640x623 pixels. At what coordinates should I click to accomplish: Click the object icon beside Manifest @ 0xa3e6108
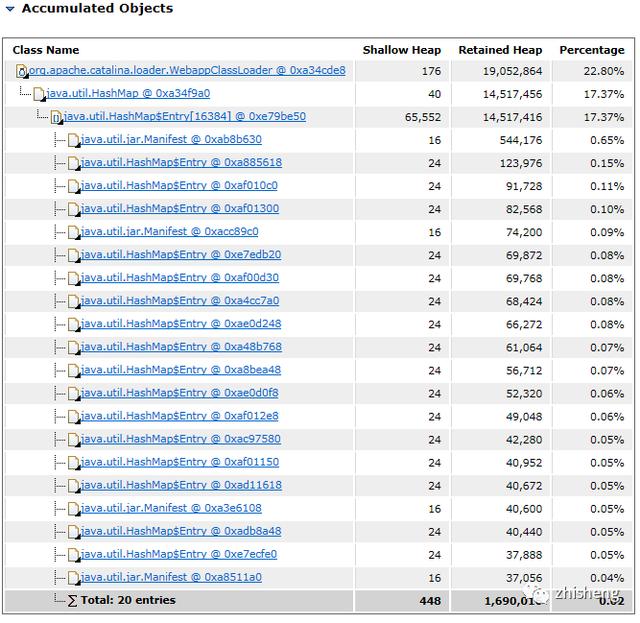tap(74, 510)
